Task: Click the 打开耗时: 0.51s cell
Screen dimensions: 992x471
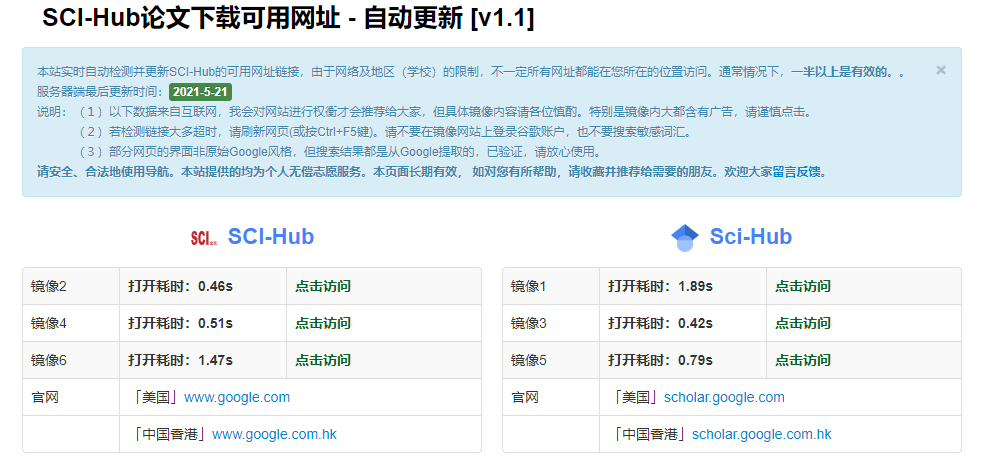Action: coord(203,323)
